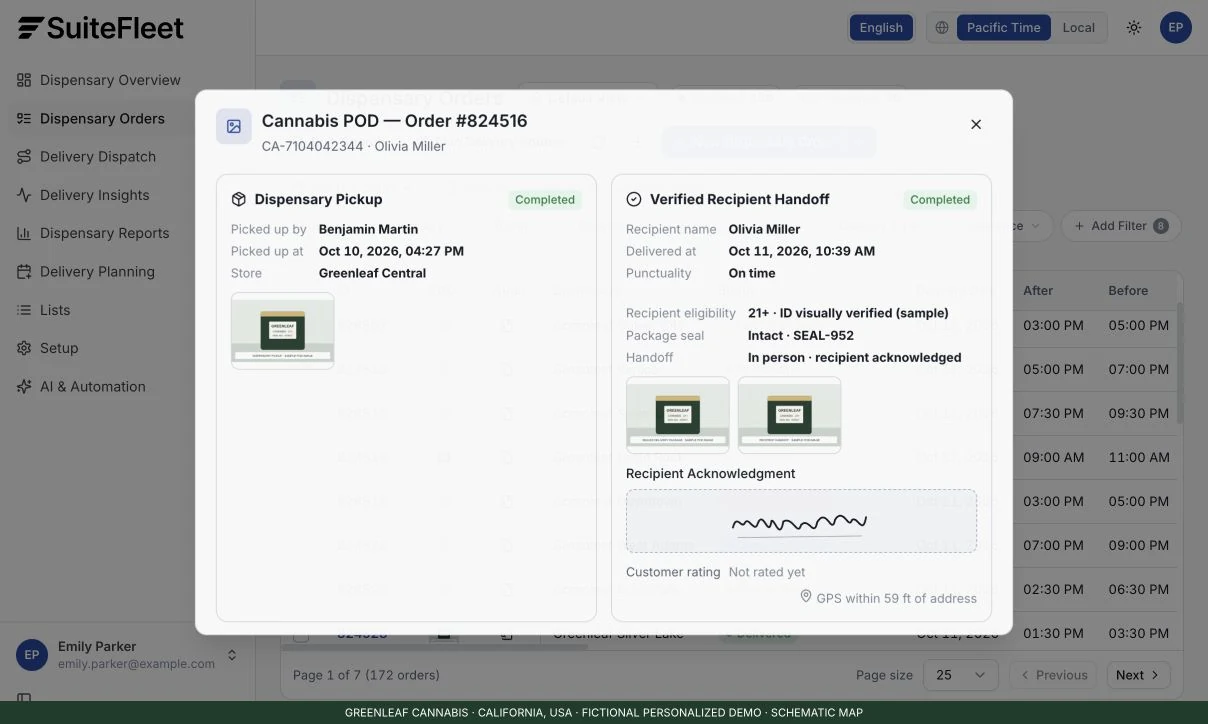Click Package seal value SEAL-952
This screenshot has width=1208, height=724.
[801, 335]
